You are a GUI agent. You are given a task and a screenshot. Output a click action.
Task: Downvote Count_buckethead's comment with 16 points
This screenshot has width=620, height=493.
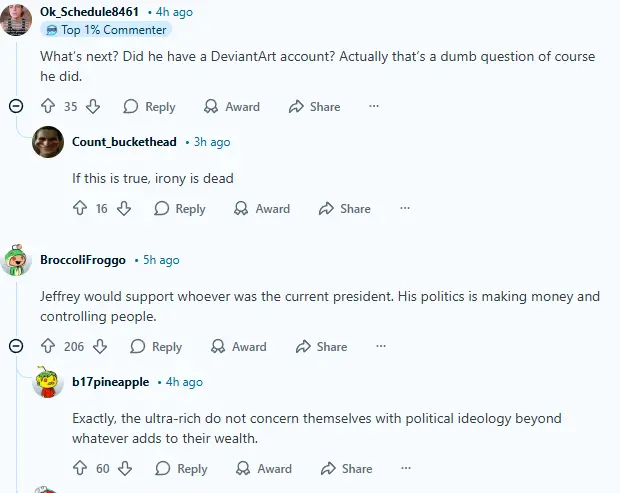click(x=124, y=208)
